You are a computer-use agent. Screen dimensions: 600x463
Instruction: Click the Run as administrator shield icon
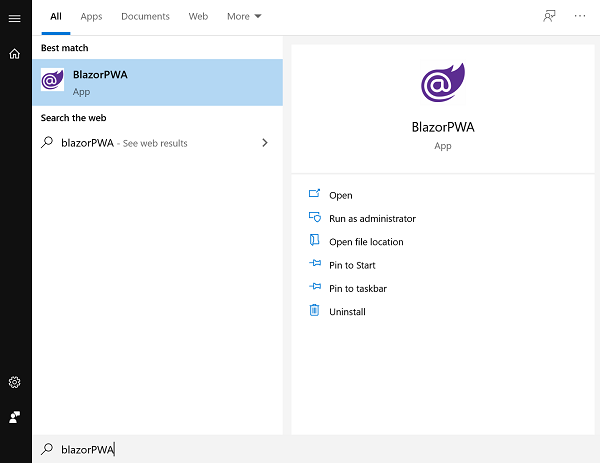pos(315,217)
